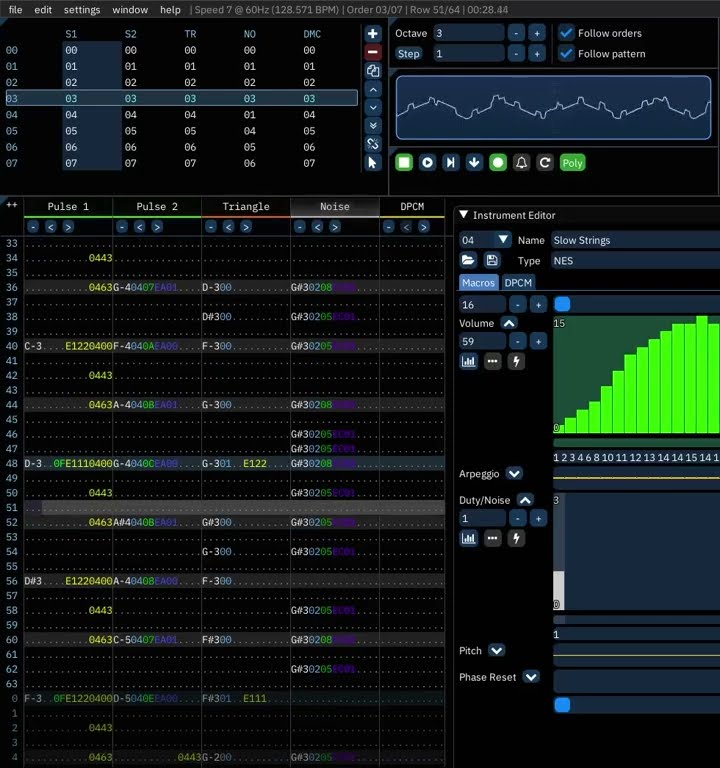Screen dimensions: 720x768
Task: Collapse the Pulse 2 channel columns
Action: [122, 227]
